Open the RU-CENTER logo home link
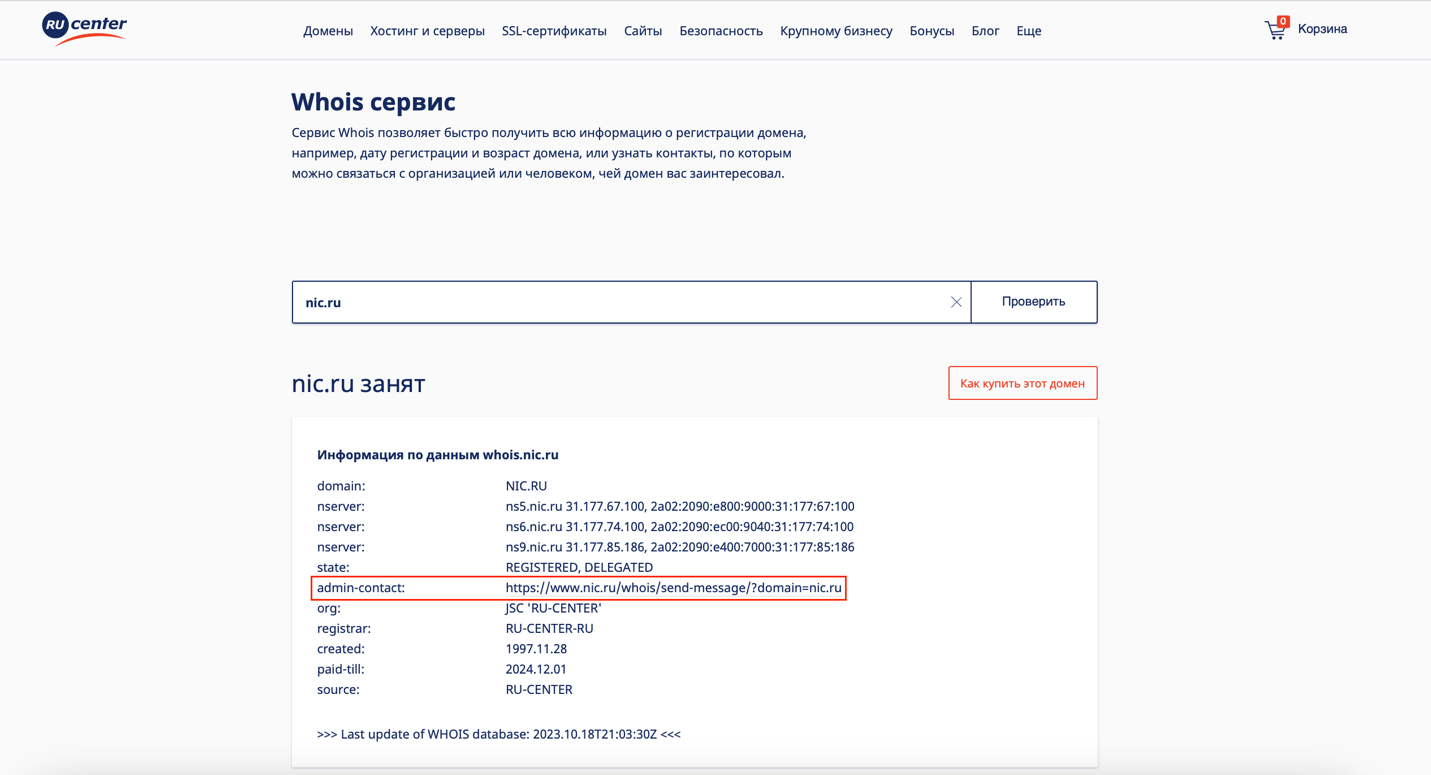Viewport: 1431px width, 775px height. click(x=84, y=28)
